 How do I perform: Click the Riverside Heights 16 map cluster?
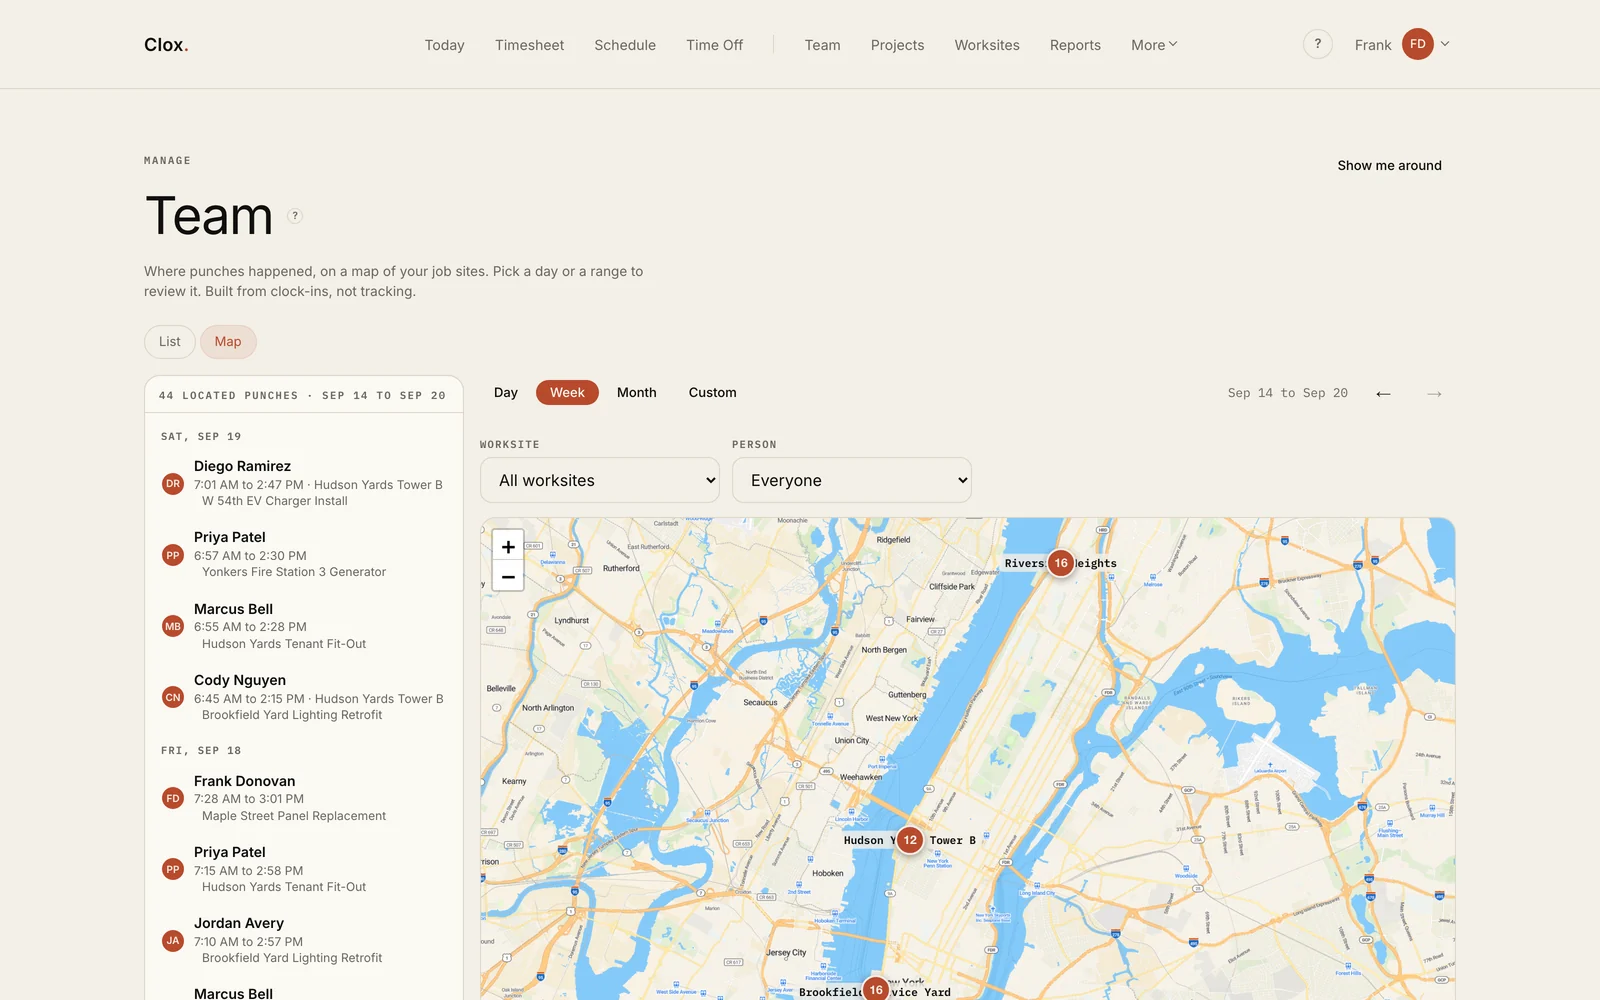click(x=1061, y=563)
